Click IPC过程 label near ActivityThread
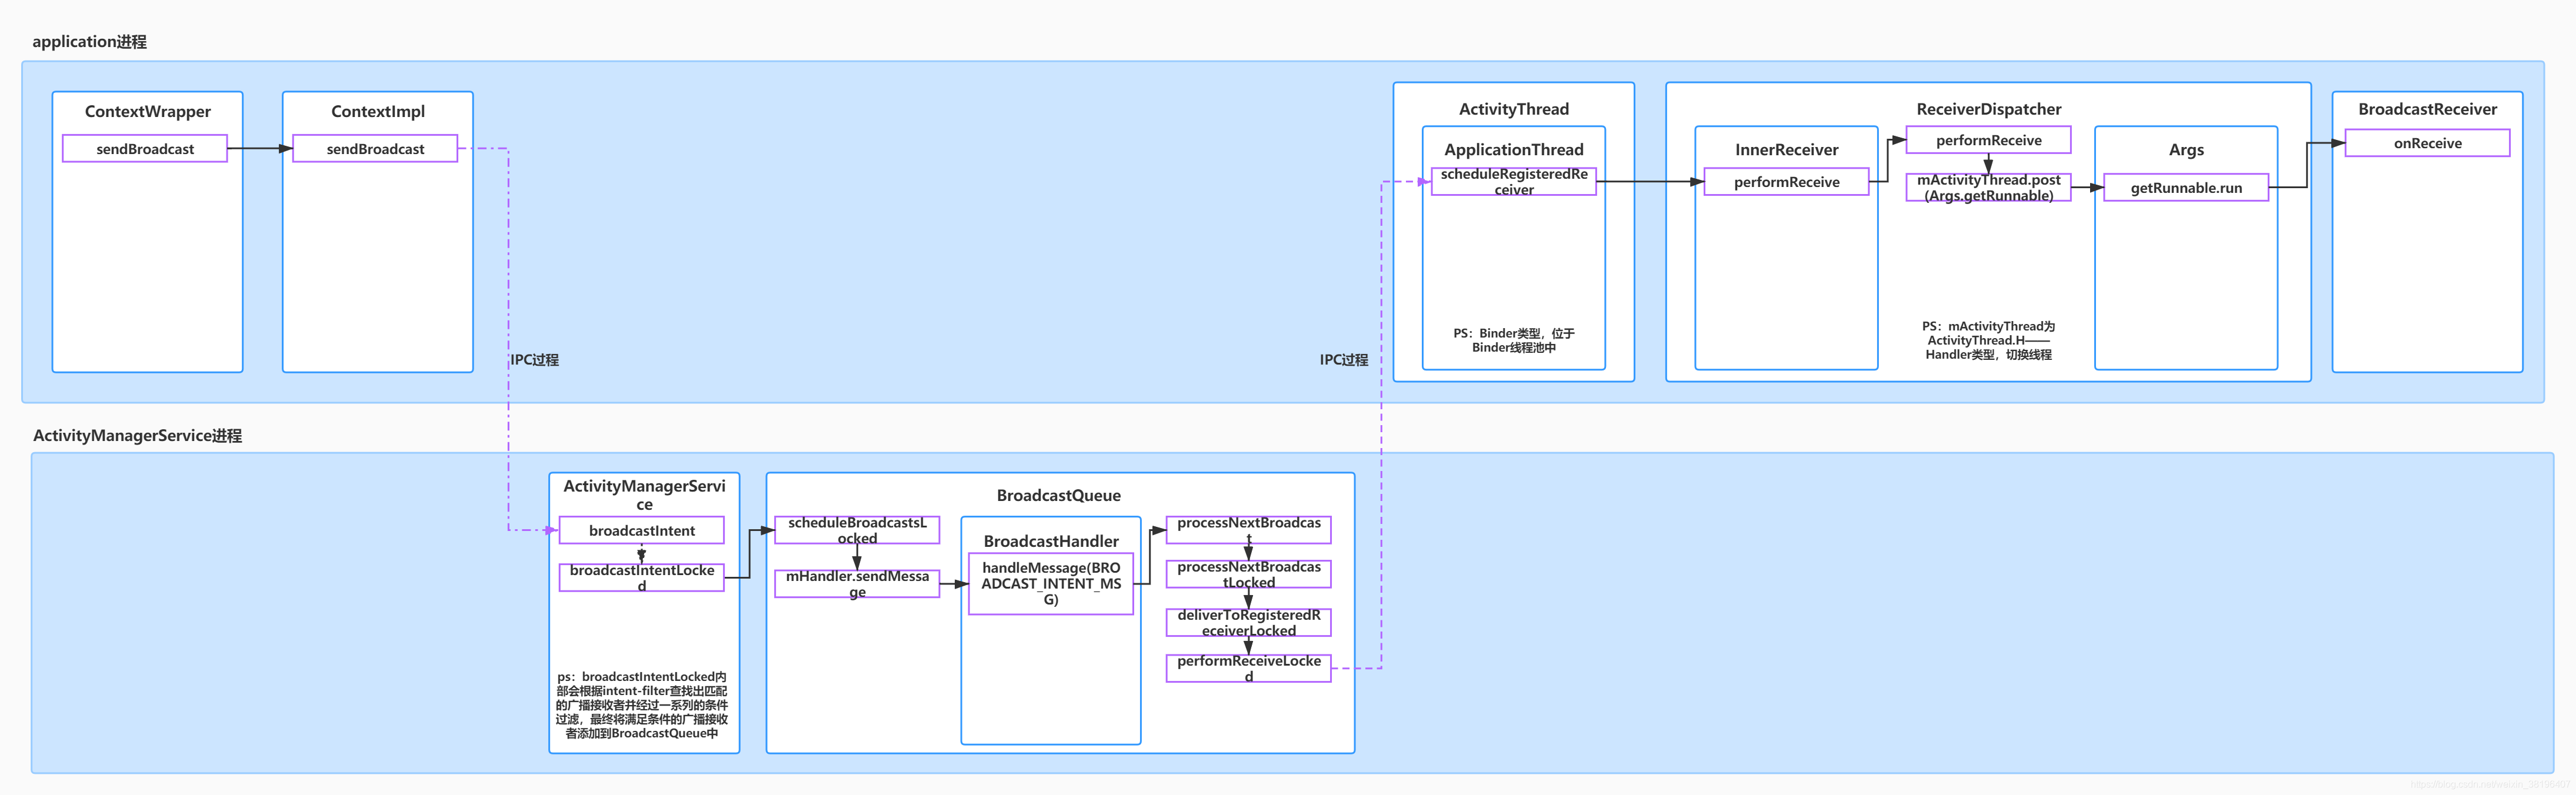 point(1344,359)
